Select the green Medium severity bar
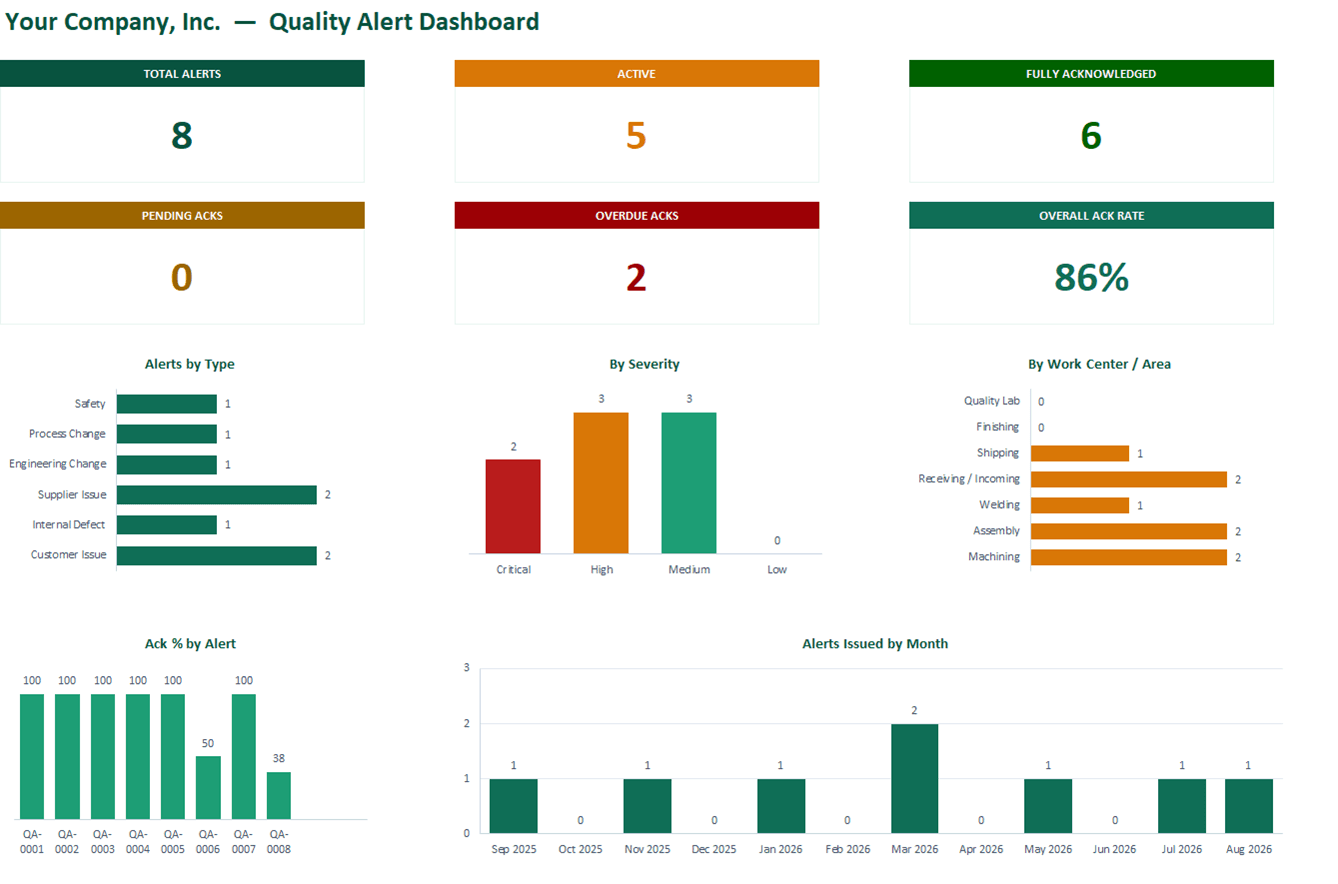 (689, 482)
